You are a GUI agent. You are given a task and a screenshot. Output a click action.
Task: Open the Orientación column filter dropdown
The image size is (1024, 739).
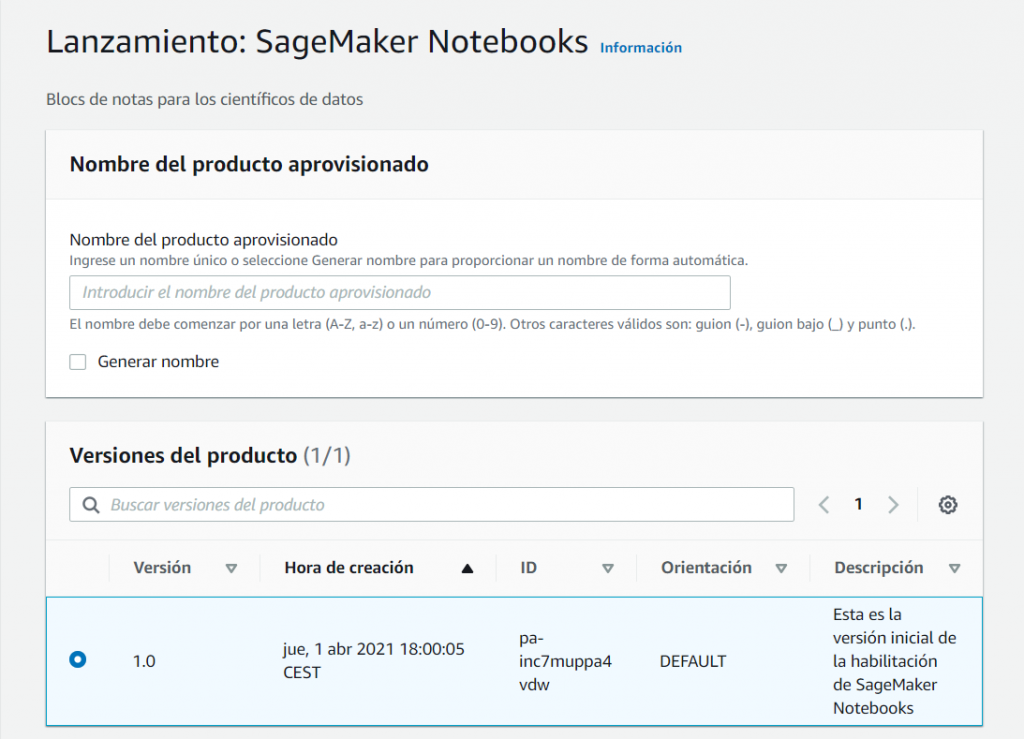point(781,568)
